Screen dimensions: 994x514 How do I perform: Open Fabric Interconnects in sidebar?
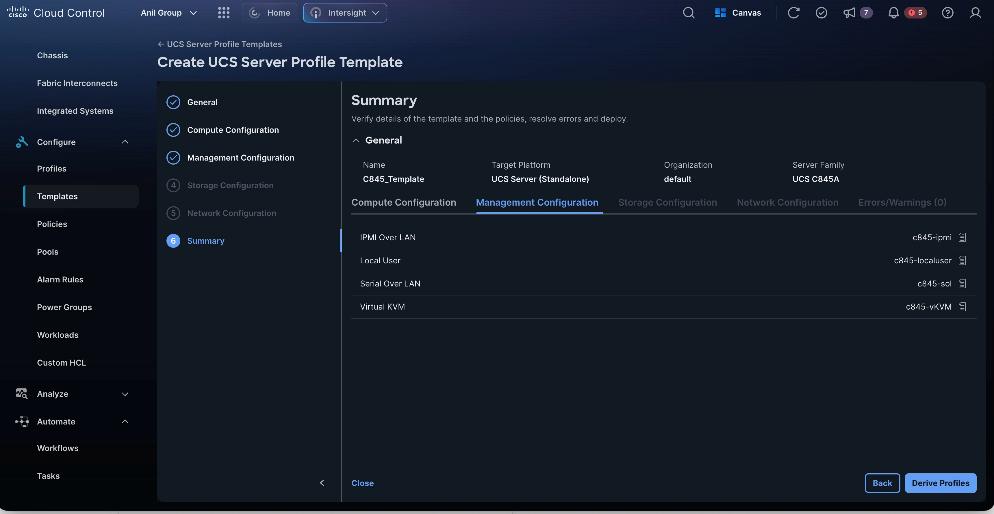(x=77, y=83)
